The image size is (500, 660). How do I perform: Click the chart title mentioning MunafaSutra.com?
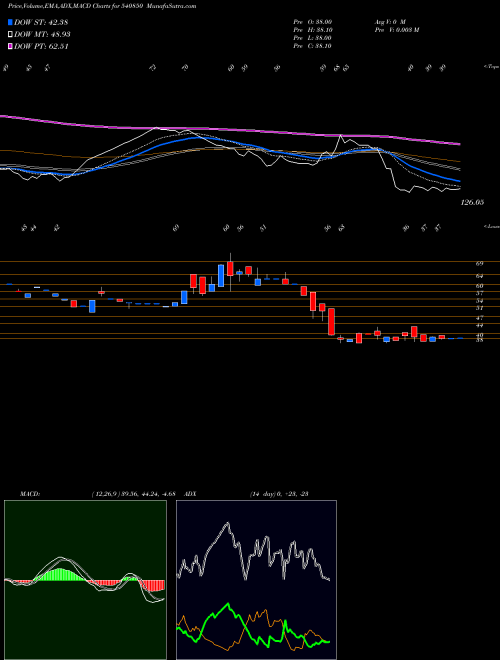[x=102, y=6]
